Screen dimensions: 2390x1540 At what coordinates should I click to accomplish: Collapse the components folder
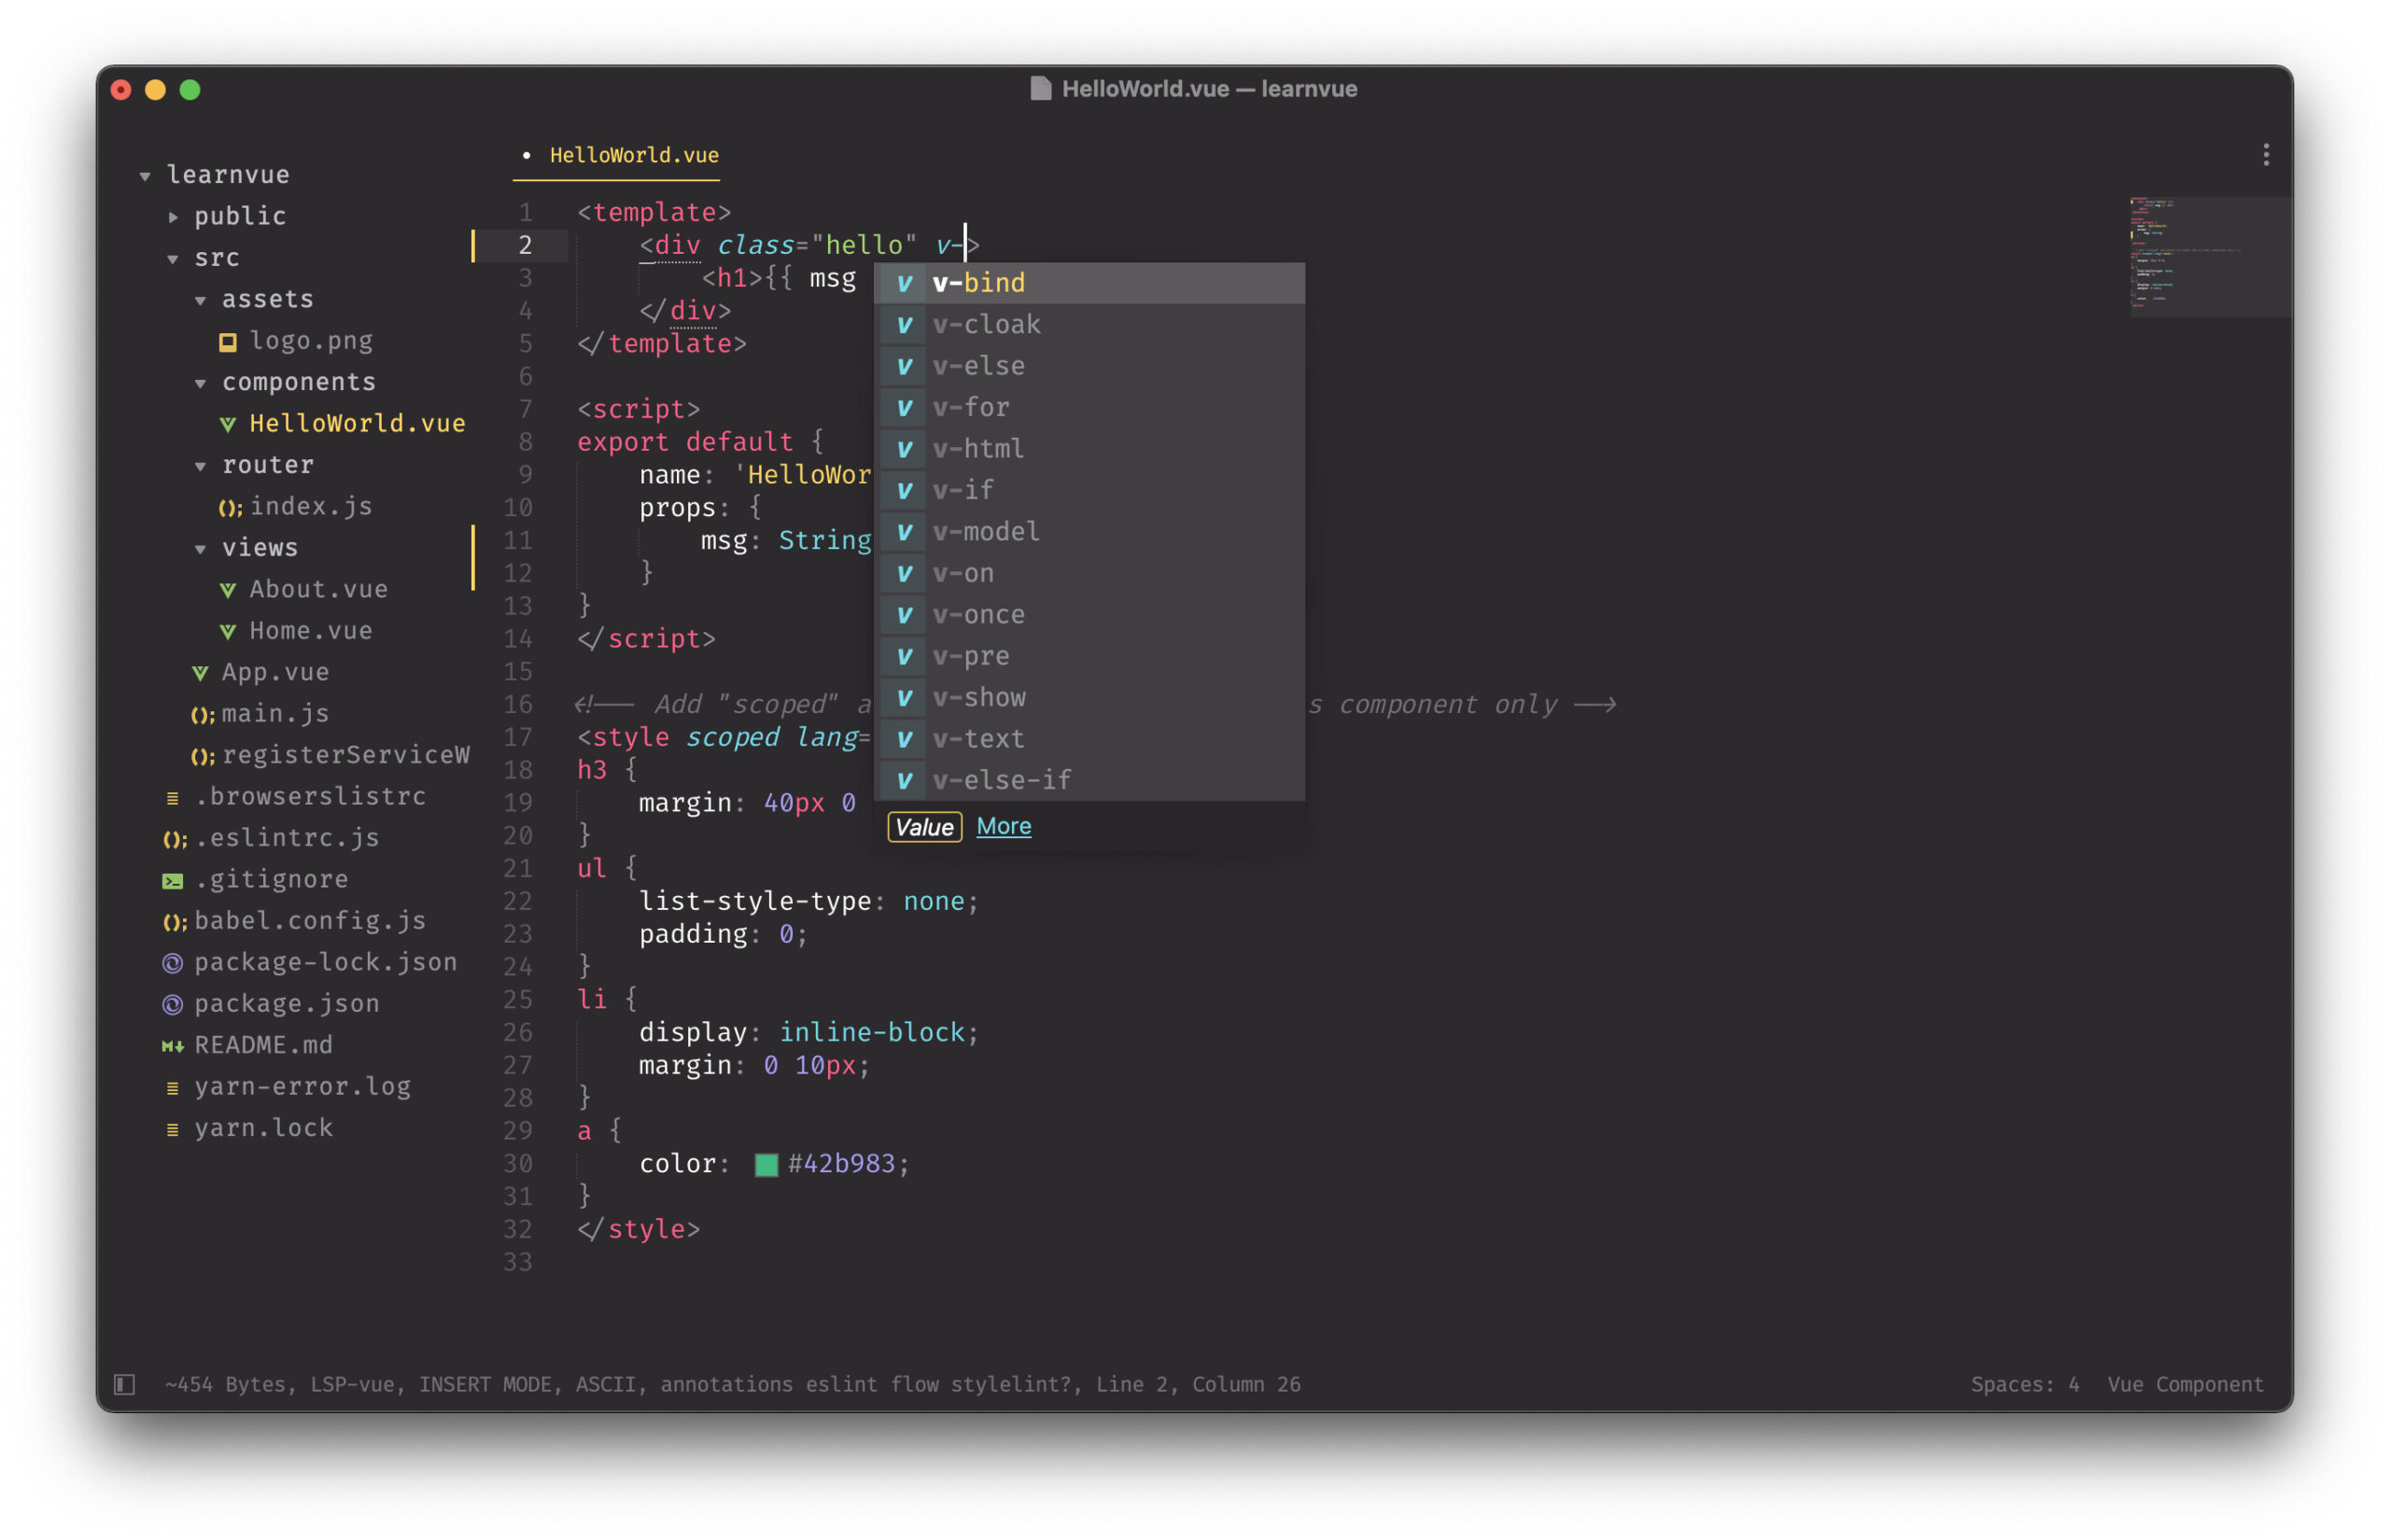pyautogui.click(x=201, y=383)
